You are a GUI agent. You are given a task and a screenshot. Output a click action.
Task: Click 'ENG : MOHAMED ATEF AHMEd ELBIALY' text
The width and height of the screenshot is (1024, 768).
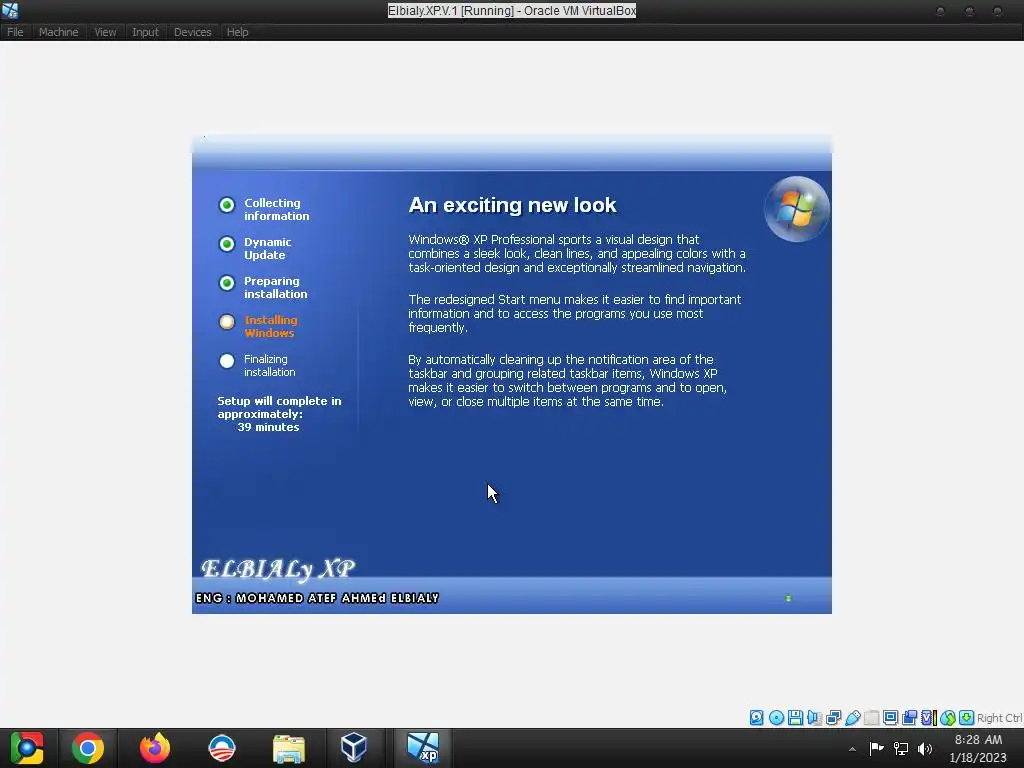[317, 598]
